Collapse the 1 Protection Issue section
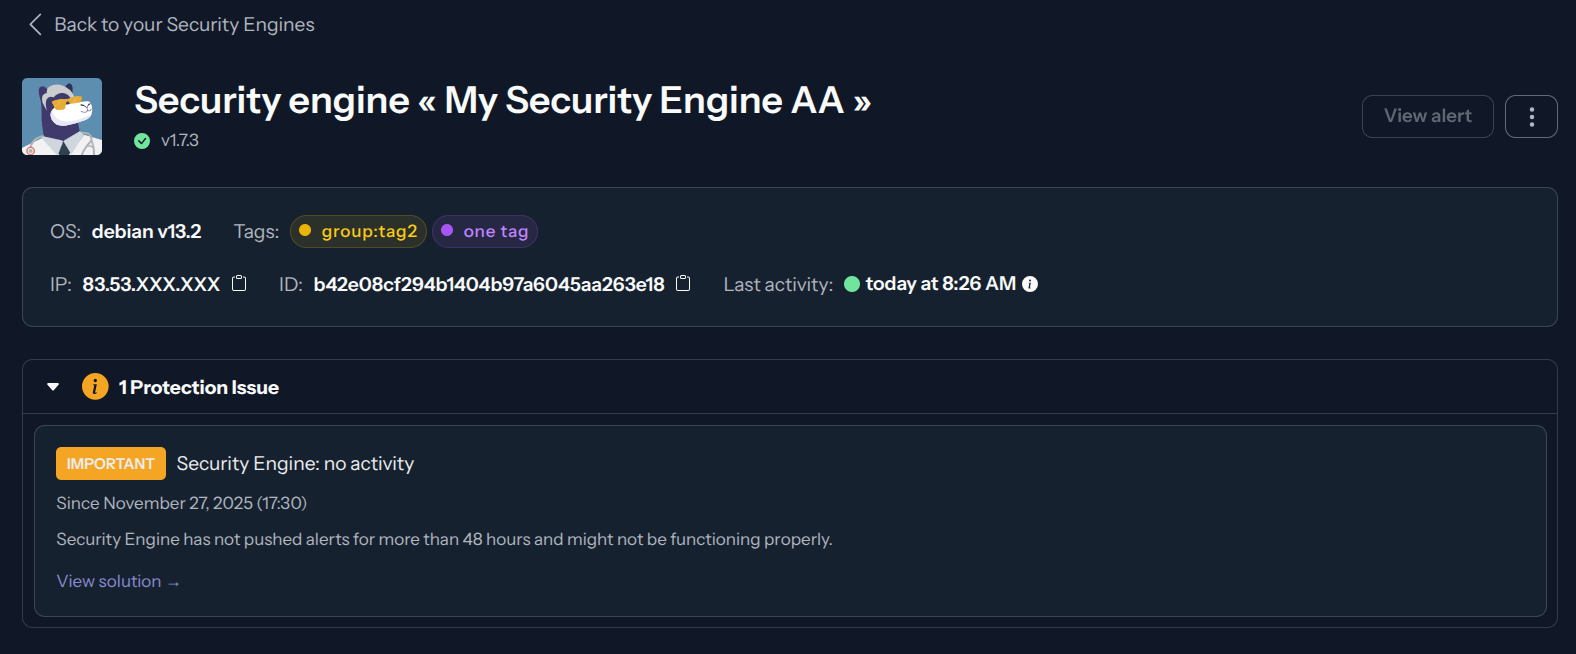1576x654 pixels. point(52,386)
